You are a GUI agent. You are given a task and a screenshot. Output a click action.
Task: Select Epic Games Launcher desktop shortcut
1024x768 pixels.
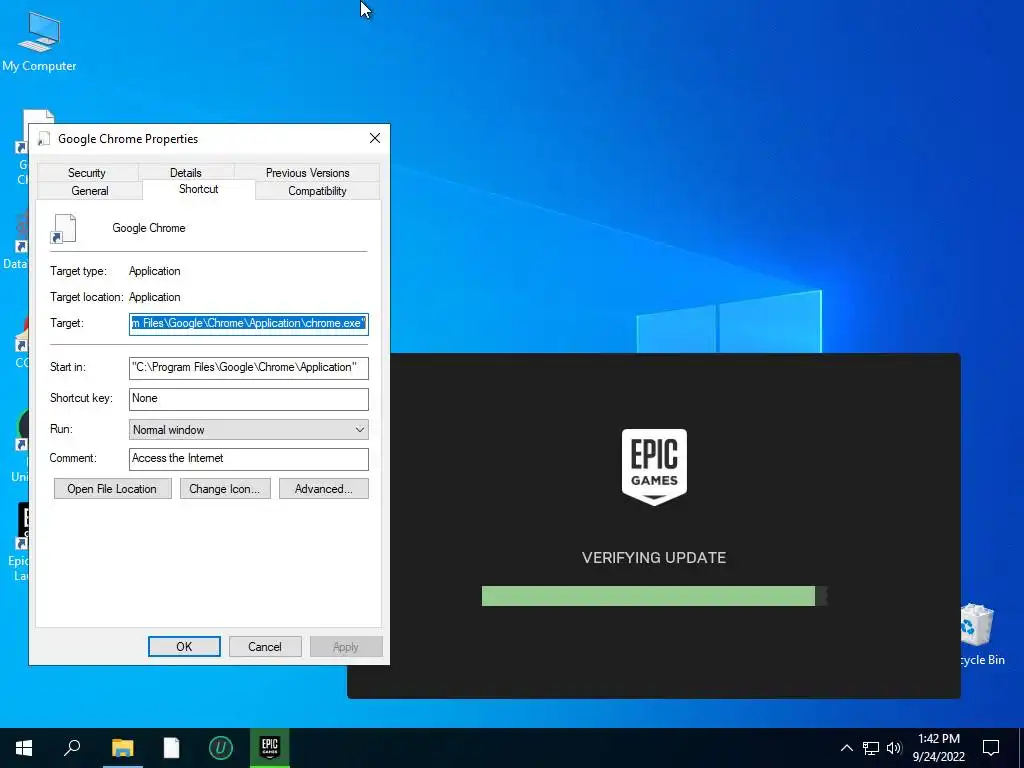[20, 542]
